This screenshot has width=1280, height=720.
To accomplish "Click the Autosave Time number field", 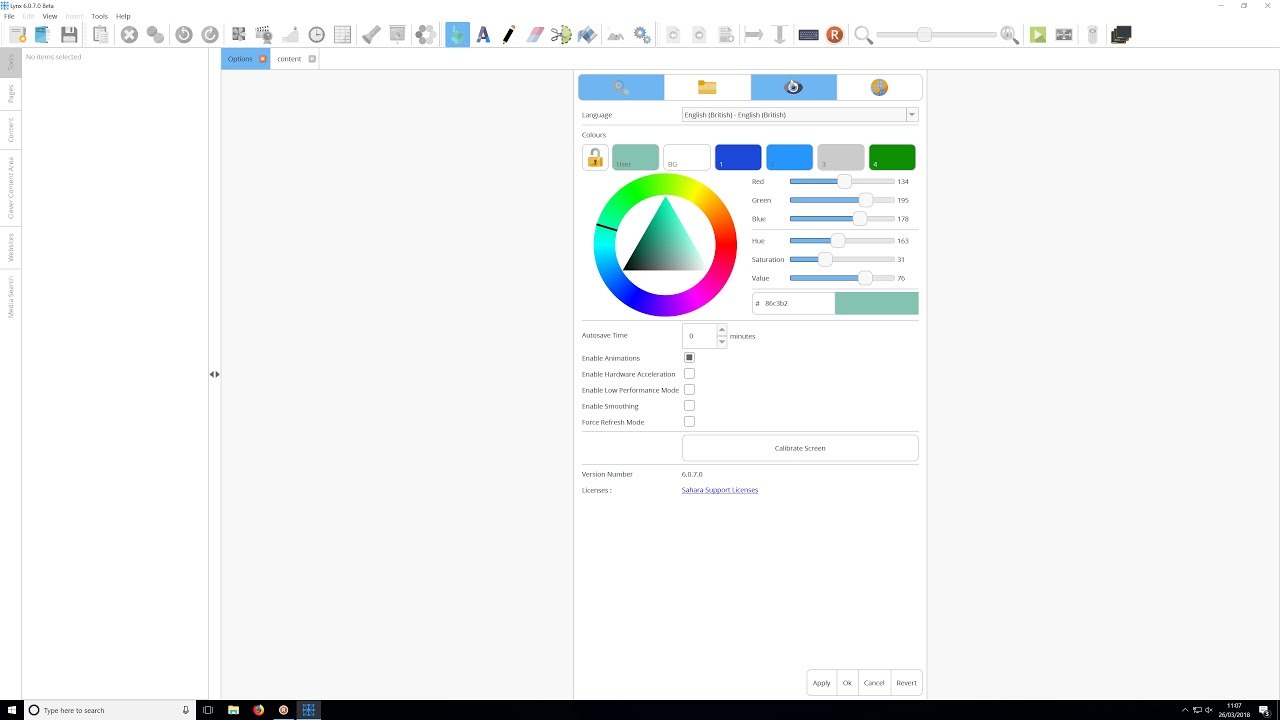I will point(699,336).
